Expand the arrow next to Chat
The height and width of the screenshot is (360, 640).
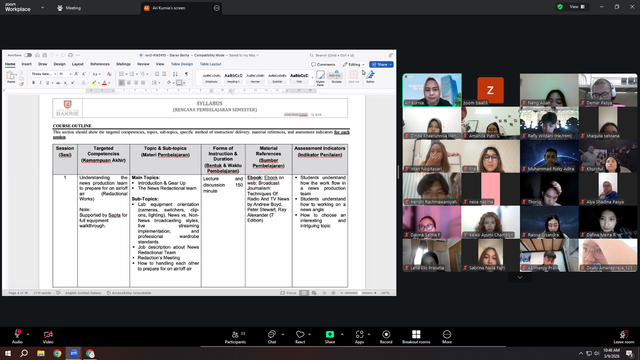[x=283, y=334]
